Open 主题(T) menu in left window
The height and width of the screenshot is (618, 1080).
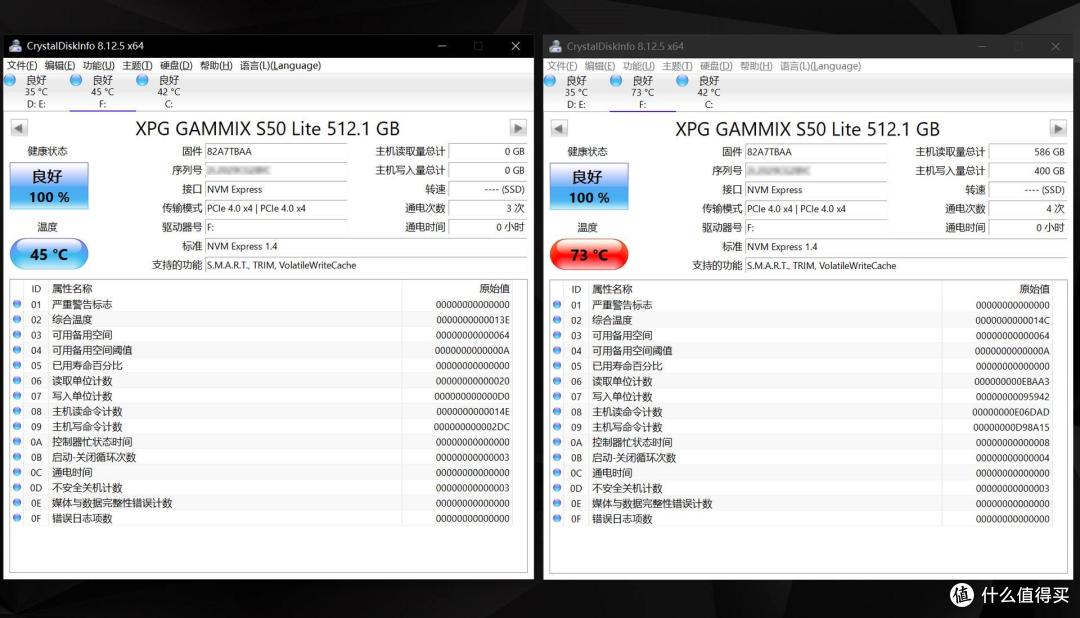click(x=137, y=65)
